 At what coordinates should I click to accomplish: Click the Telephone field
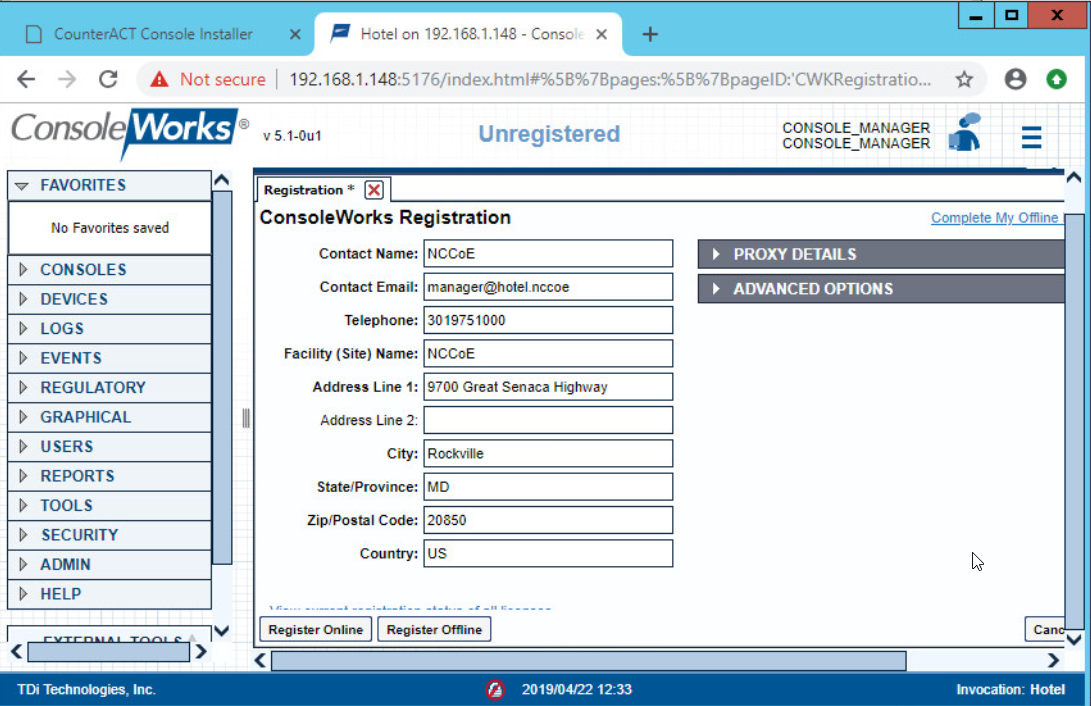[x=548, y=321]
